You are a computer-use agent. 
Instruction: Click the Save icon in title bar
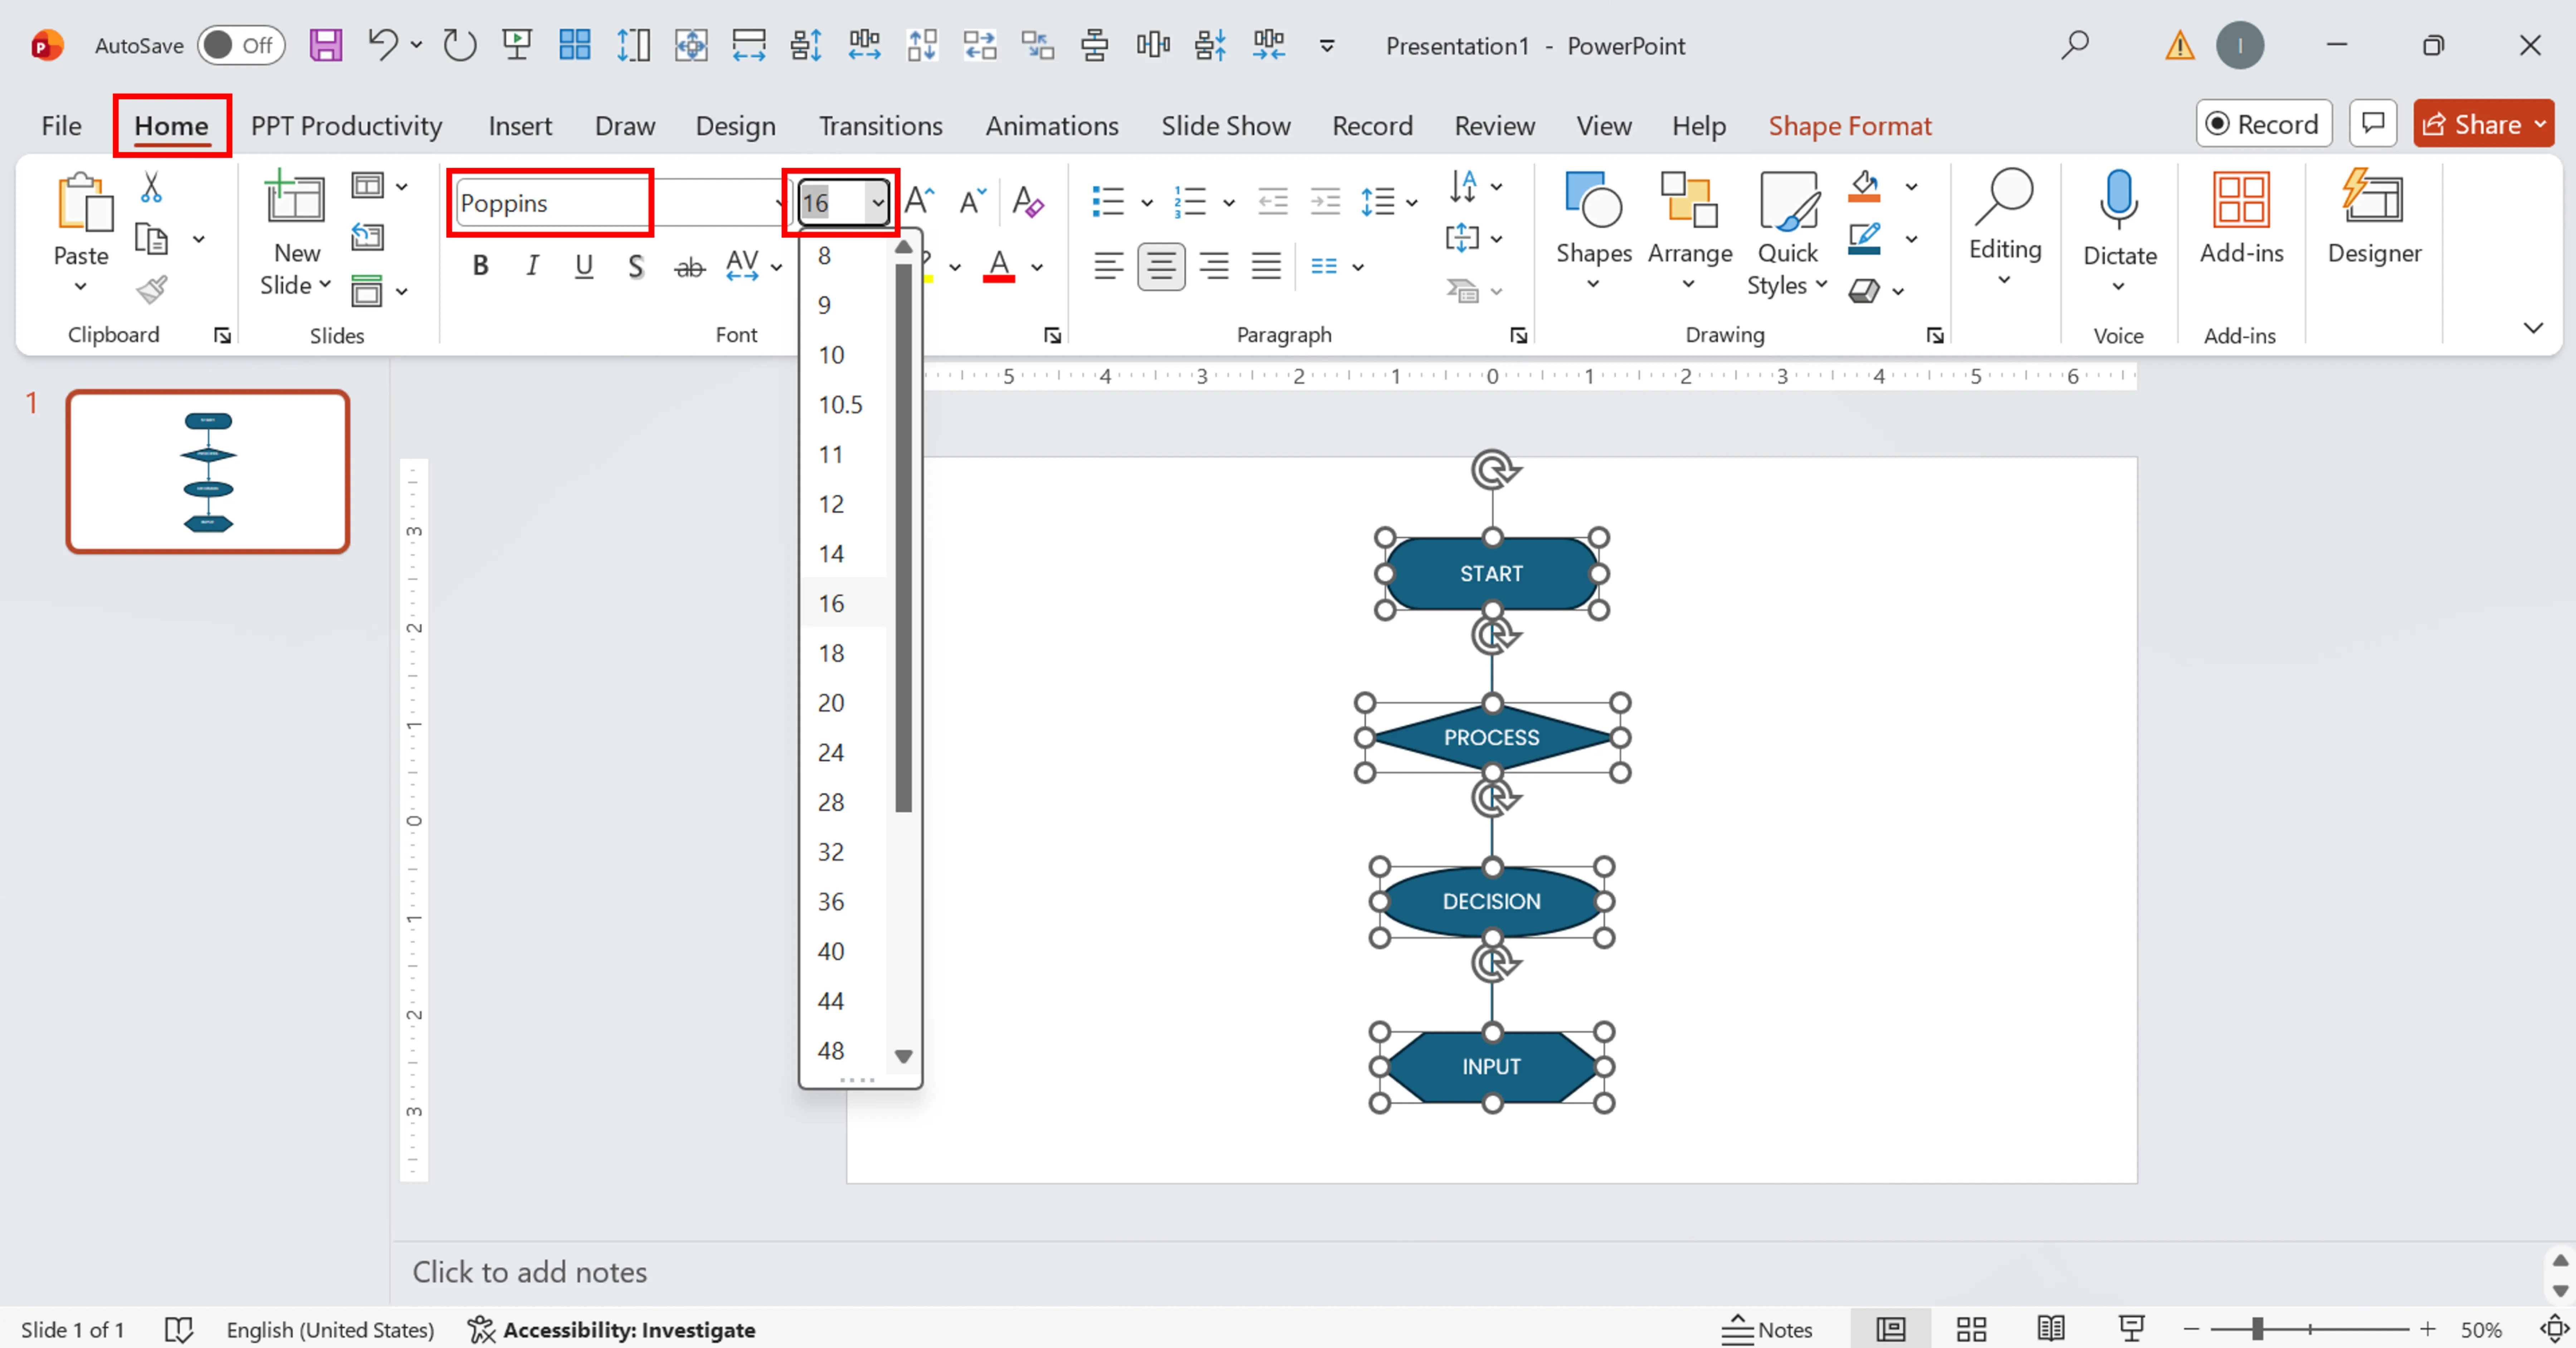(x=326, y=45)
